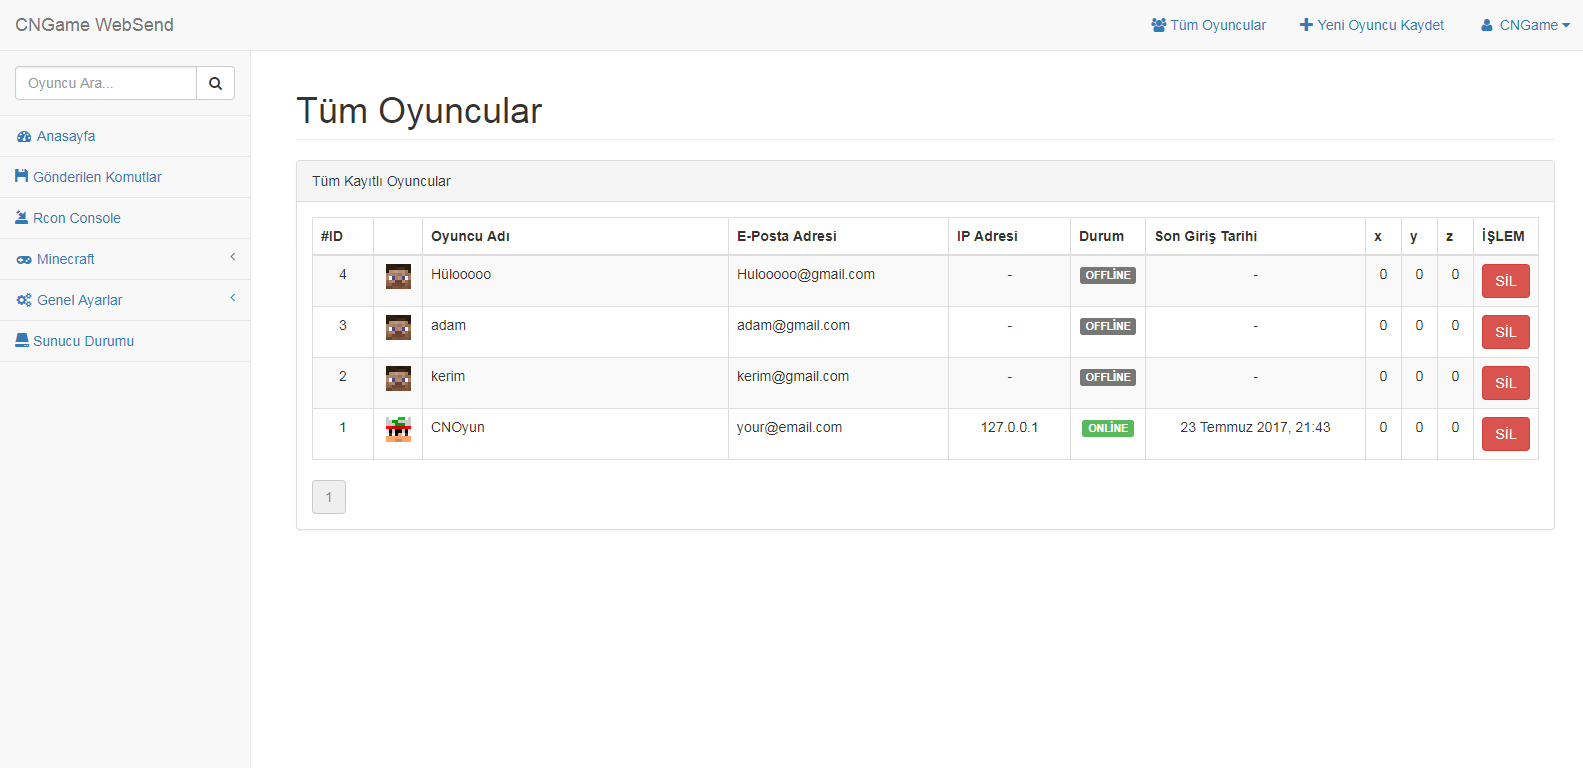This screenshot has width=1583, height=768.
Task: Delete player adam with SİL
Action: [x=1505, y=332]
